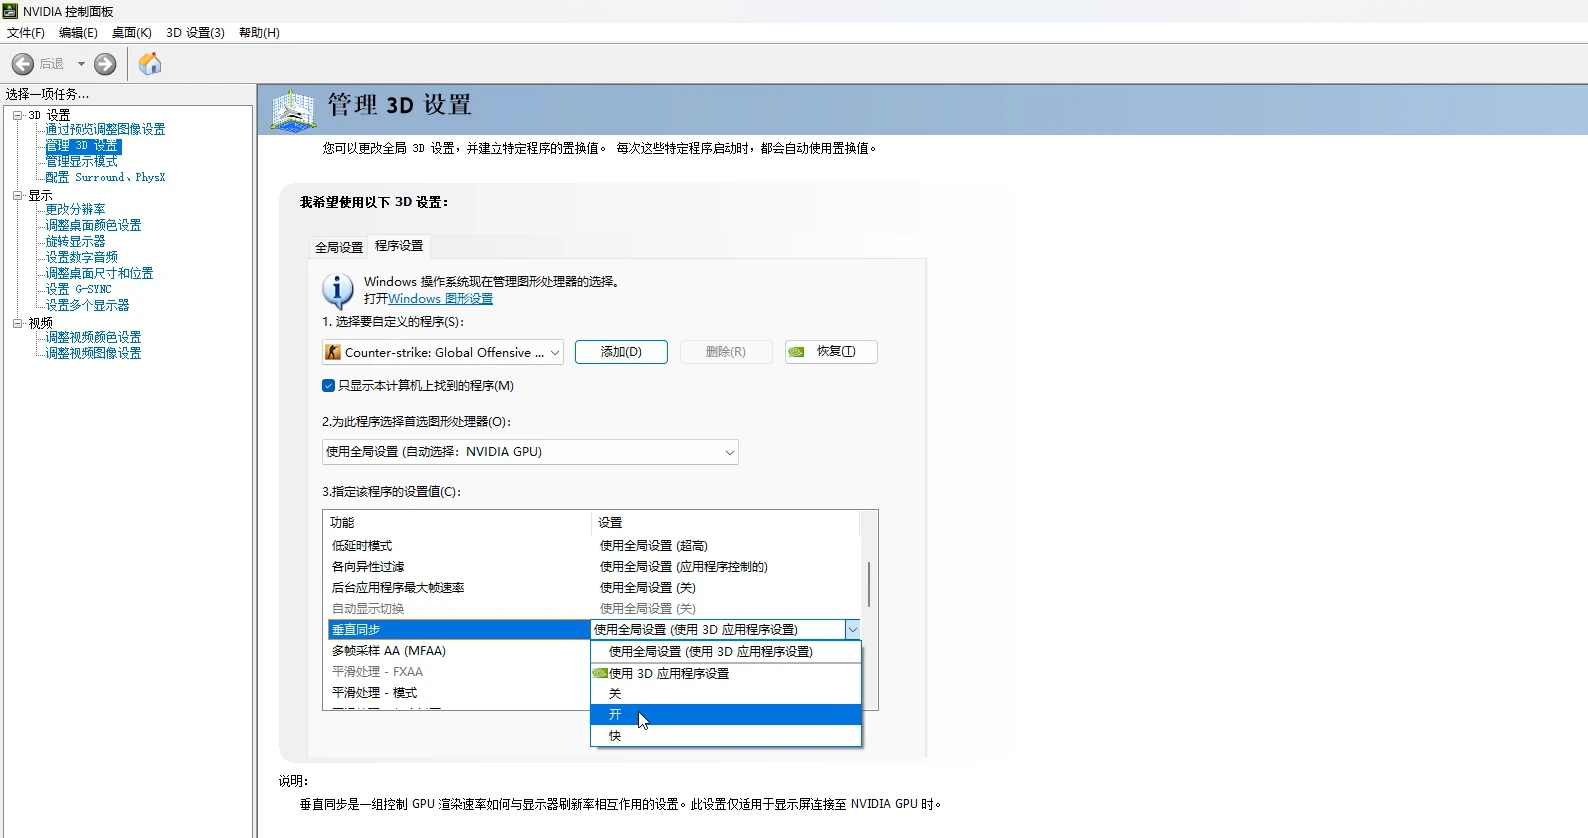Select 后台应用程序最大帧速率 row
The width and height of the screenshot is (1588, 838).
(x=594, y=588)
